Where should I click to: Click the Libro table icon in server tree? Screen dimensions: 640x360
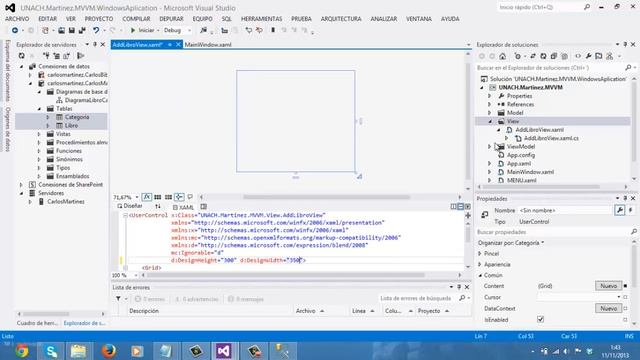[60, 125]
